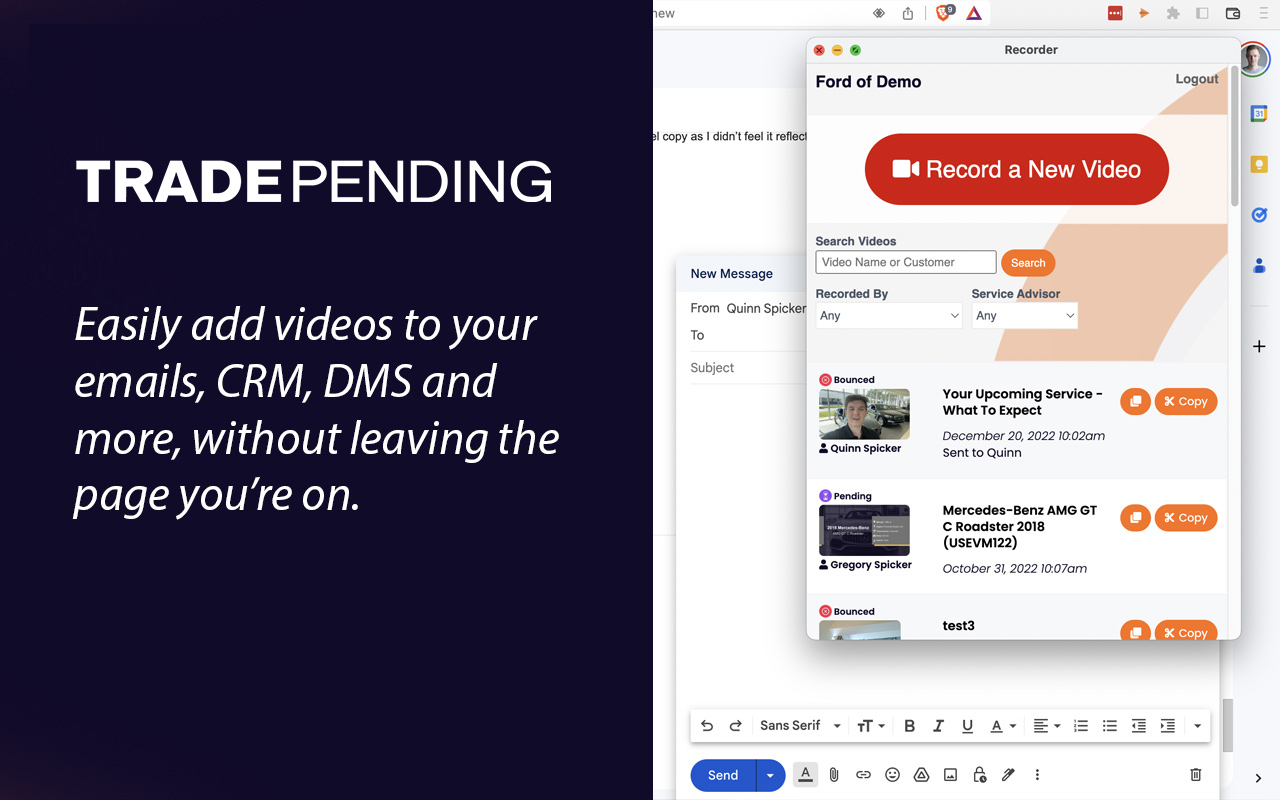The width and height of the screenshot is (1280, 800).
Task: Open the Service Advisor dropdown
Action: click(1024, 315)
